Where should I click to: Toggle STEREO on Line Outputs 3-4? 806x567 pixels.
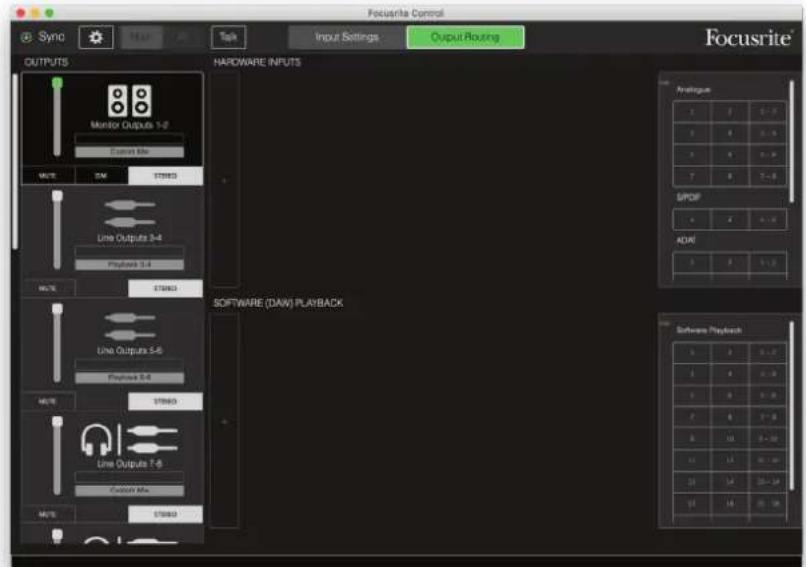coord(165,288)
